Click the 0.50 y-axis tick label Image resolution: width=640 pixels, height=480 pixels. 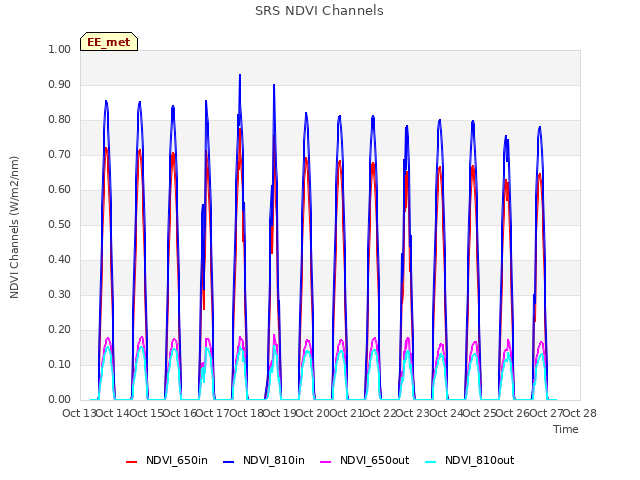pyautogui.click(x=59, y=224)
